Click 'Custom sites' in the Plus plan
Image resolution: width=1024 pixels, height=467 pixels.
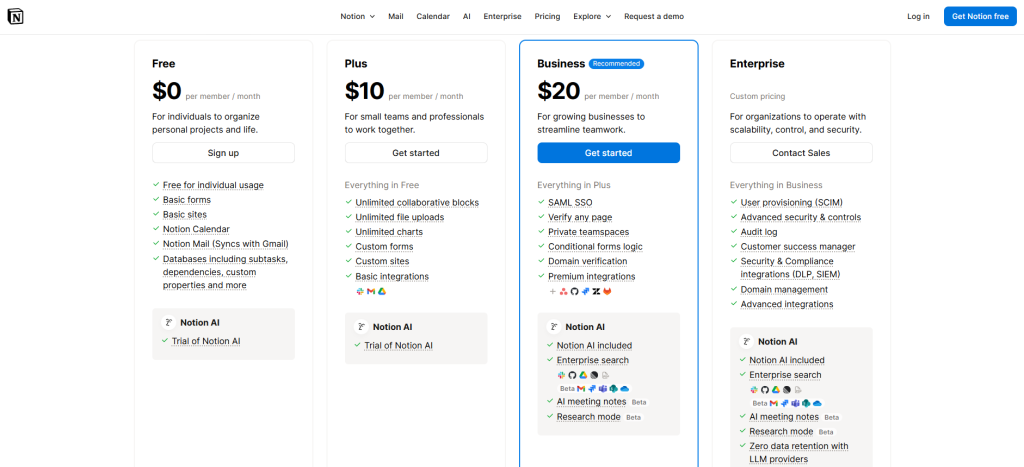click(x=382, y=261)
